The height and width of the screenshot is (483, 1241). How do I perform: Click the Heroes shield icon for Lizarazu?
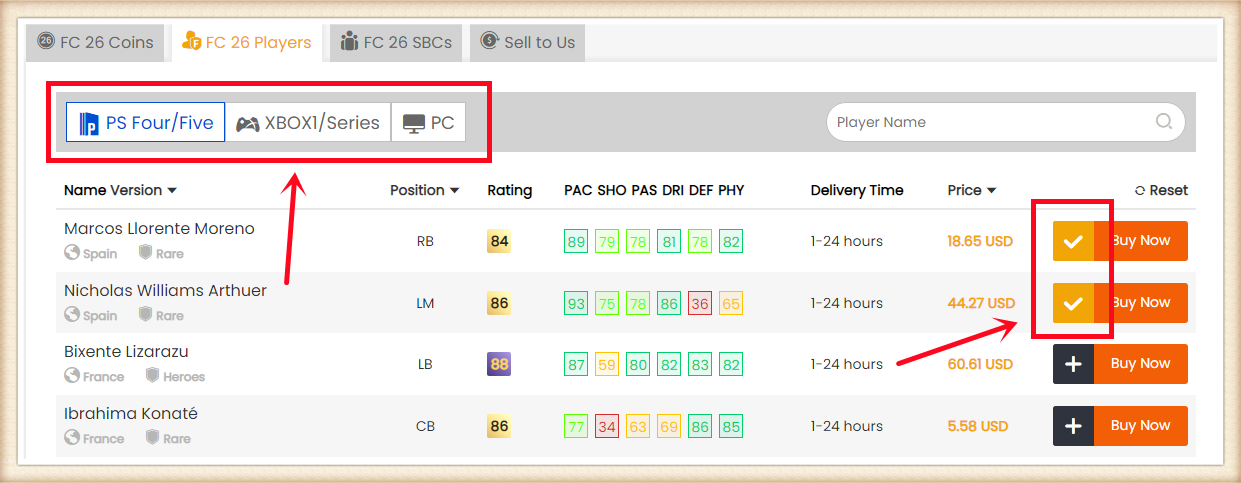click(153, 376)
